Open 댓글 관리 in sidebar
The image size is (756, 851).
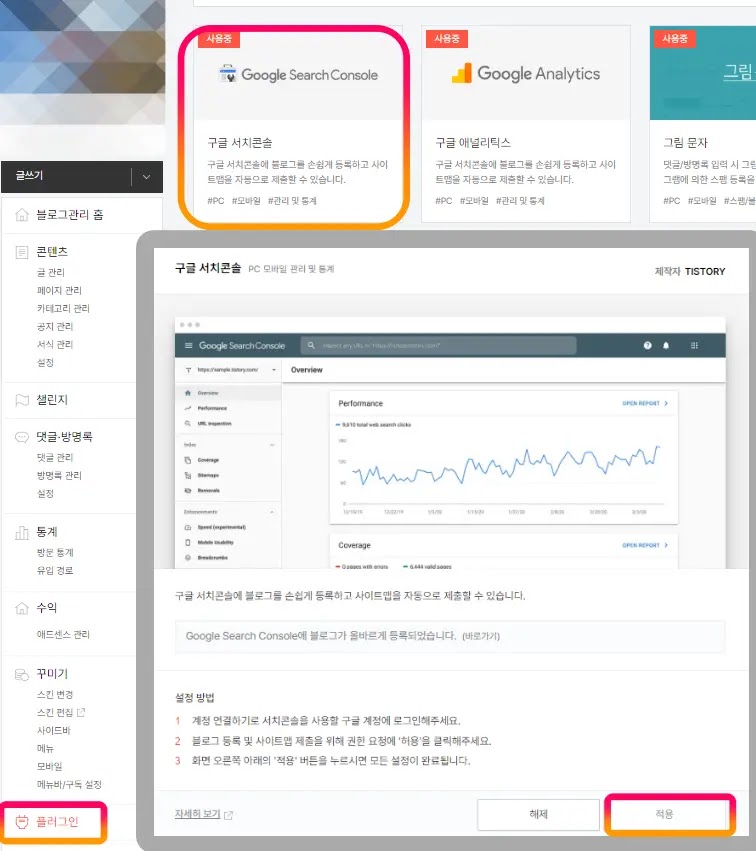(55, 458)
